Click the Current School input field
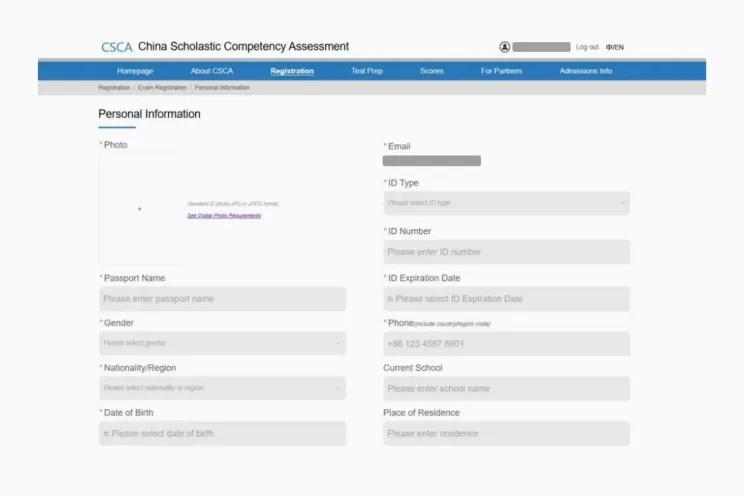The image size is (744, 496). pos(506,389)
